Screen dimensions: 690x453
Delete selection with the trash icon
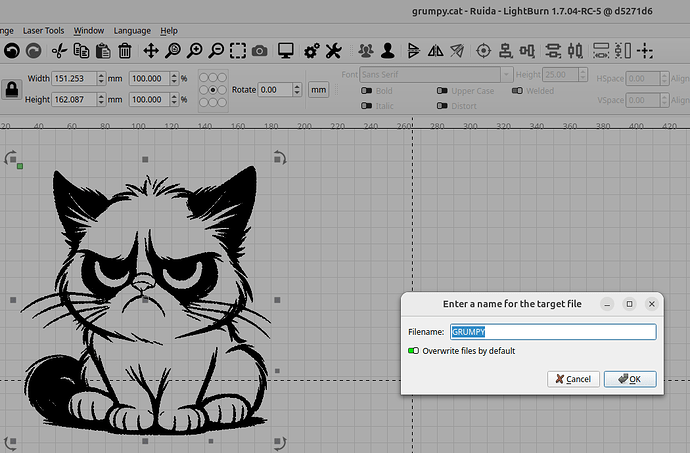(125, 51)
